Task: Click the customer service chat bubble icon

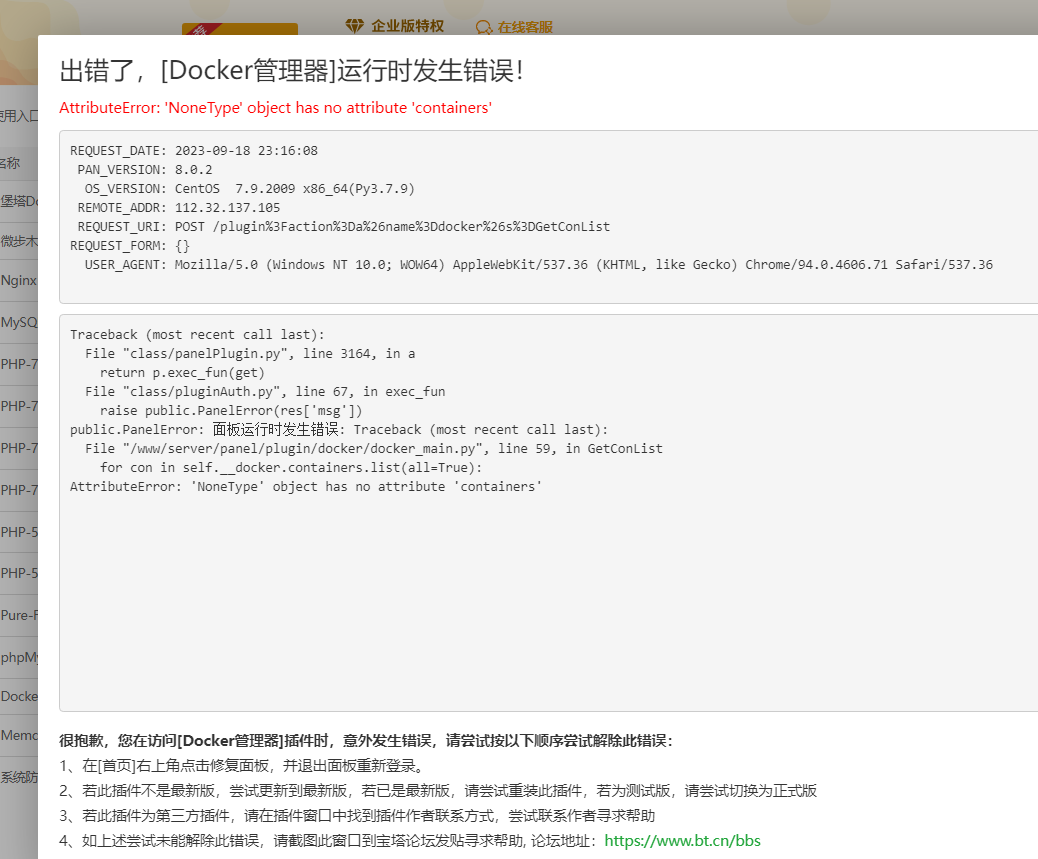Action: point(484,28)
